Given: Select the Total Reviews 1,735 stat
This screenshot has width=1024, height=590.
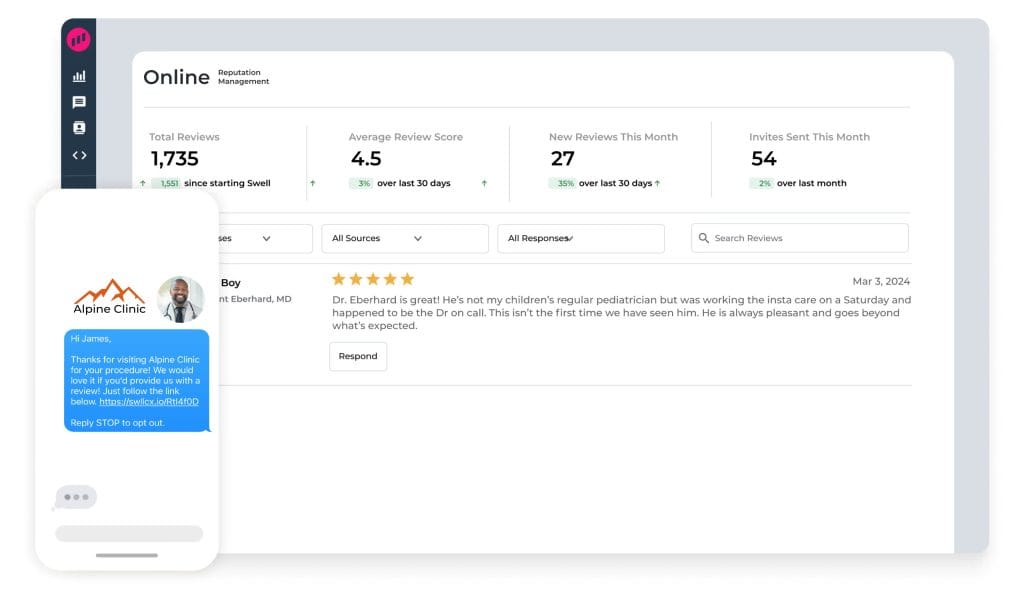Looking at the screenshot, I should [175, 158].
